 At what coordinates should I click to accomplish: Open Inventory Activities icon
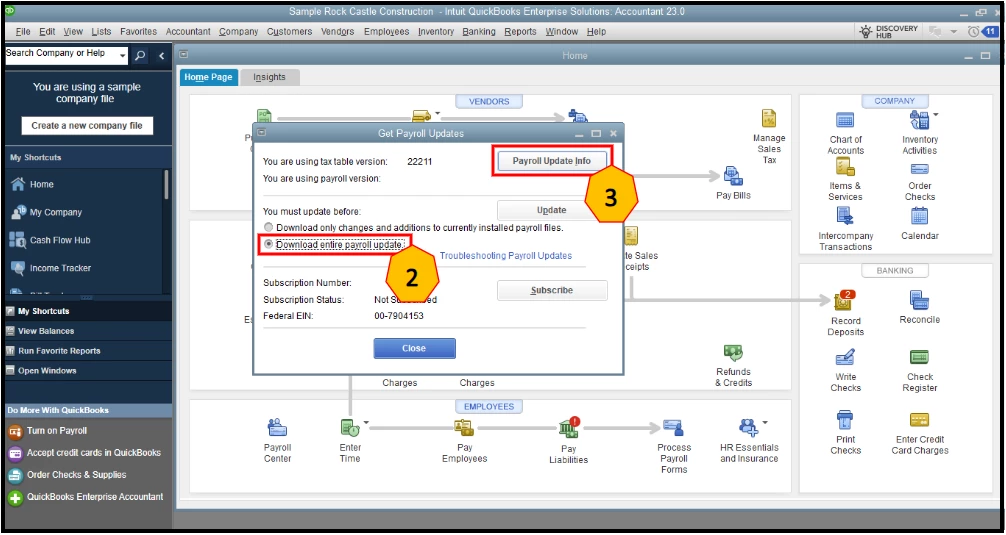tap(919, 121)
